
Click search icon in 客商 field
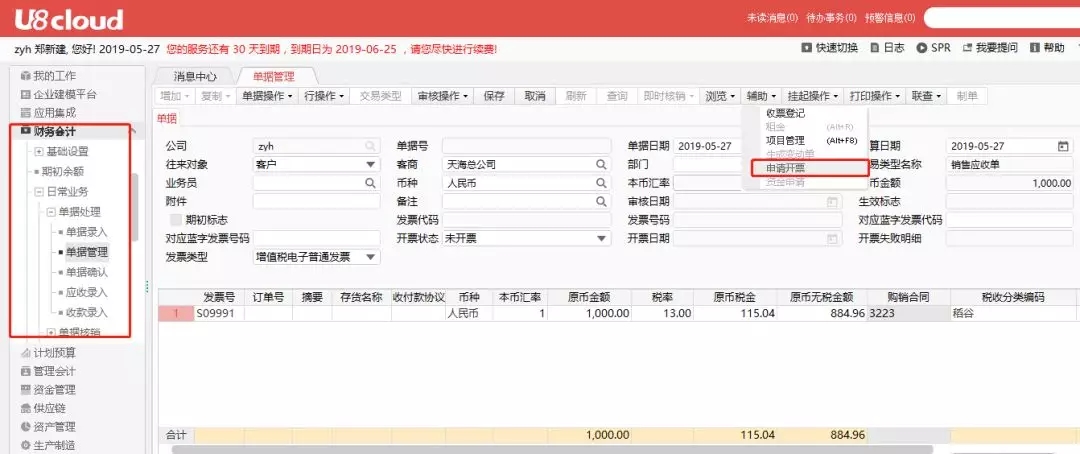coord(601,165)
